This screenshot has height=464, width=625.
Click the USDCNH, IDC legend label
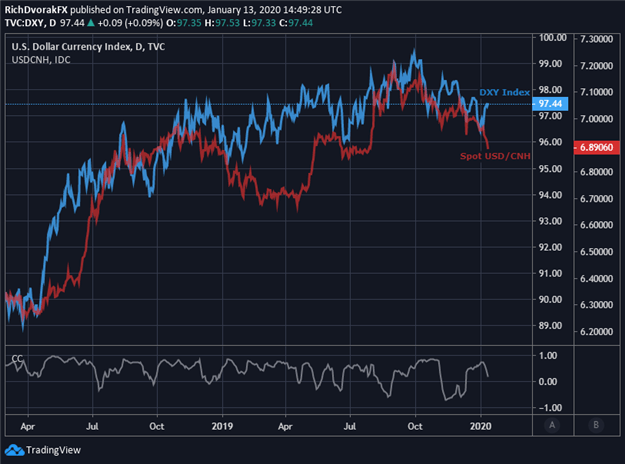click(x=41, y=60)
